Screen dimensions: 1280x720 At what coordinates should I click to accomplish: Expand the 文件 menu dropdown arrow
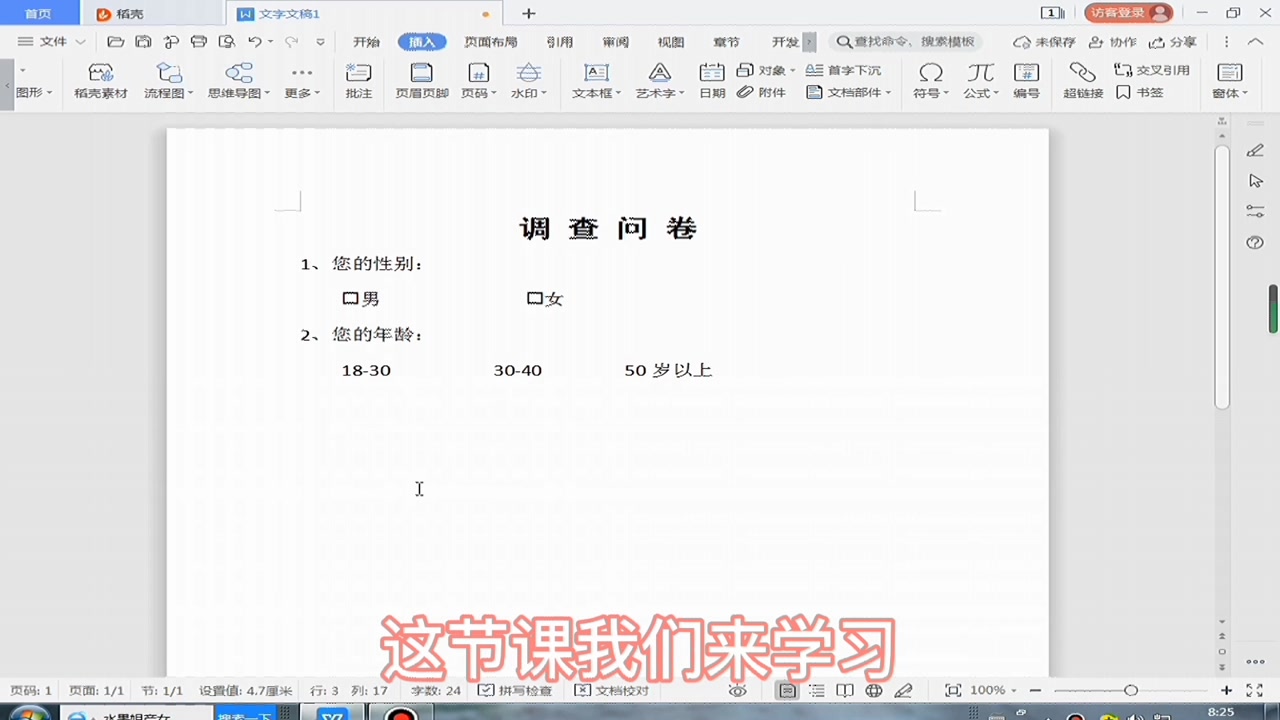(x=80, y=42)
